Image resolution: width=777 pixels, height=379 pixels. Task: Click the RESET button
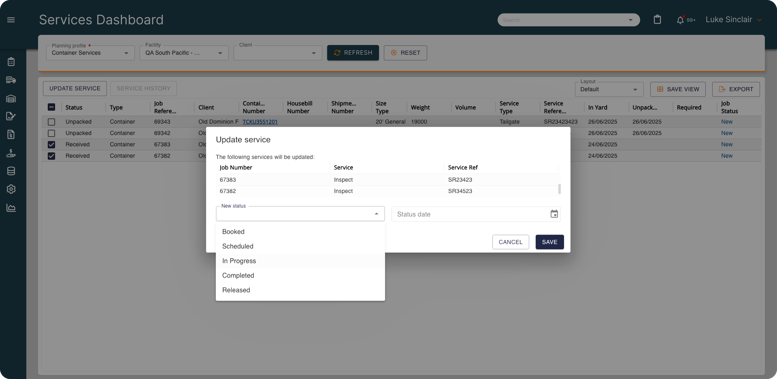click(405, 53)
